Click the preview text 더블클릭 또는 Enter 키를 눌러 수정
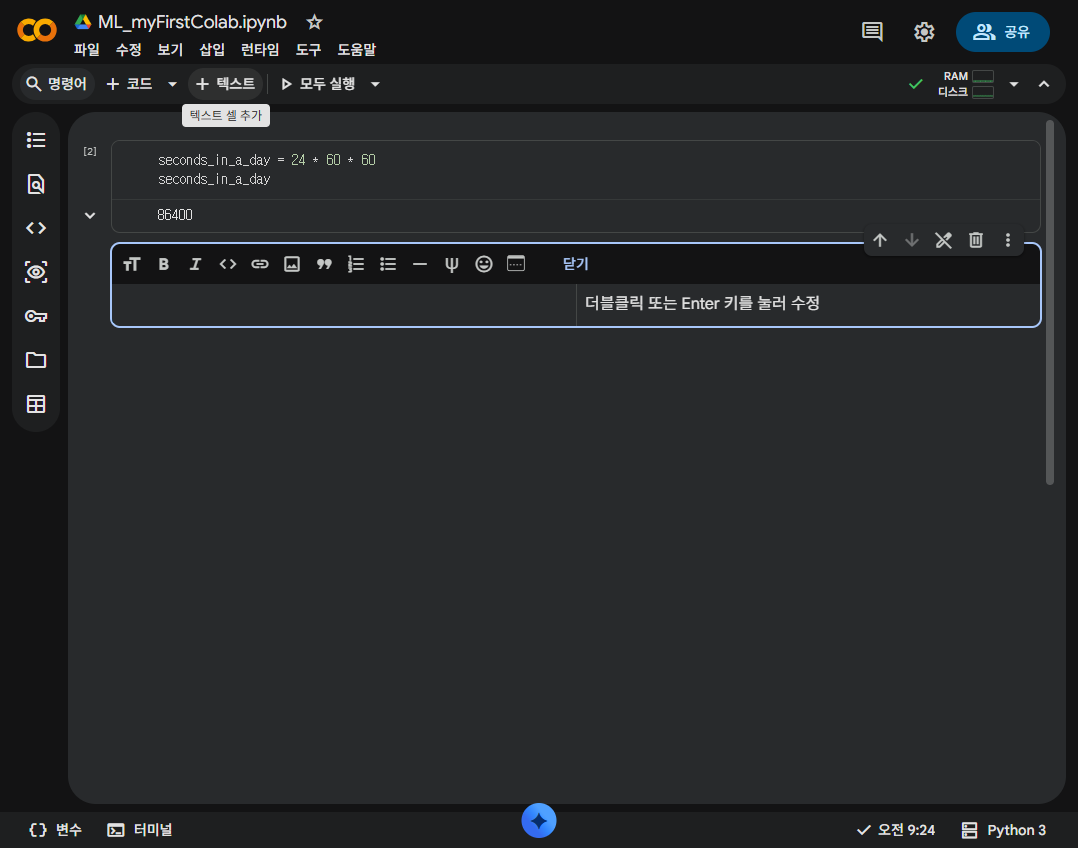This screenshot has width=1078, height=848. [702, 303]
